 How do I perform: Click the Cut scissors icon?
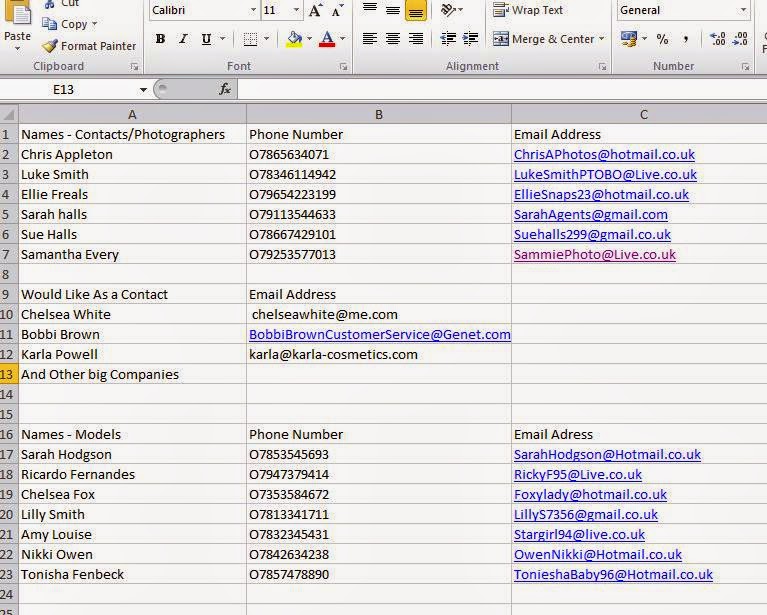click(x=49, y=4)
